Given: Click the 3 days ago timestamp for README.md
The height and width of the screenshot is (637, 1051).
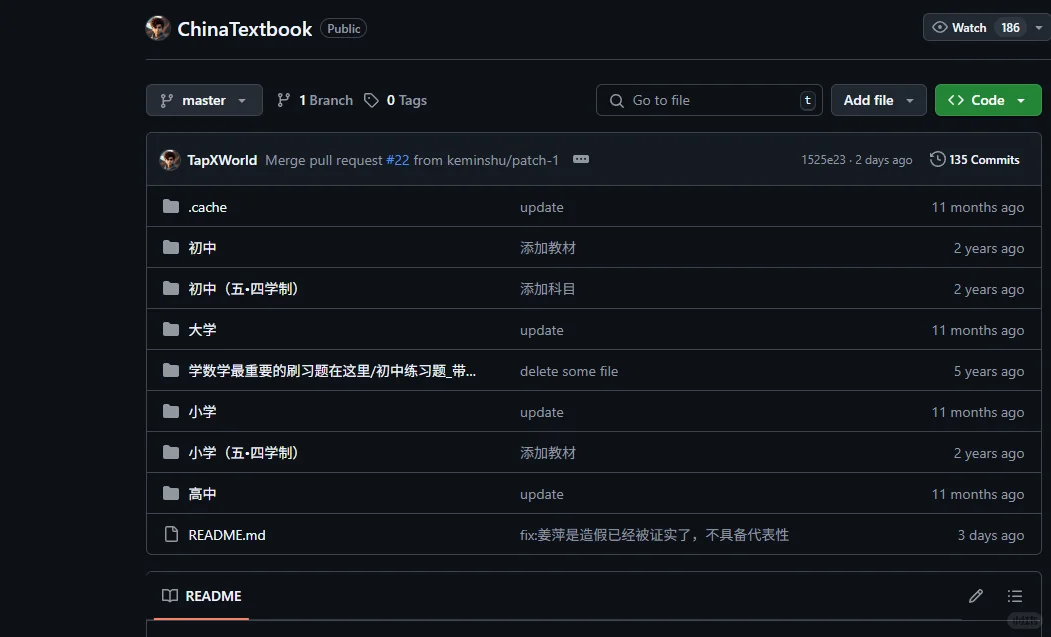Looking at the screenshot, I should coord(991,535).
